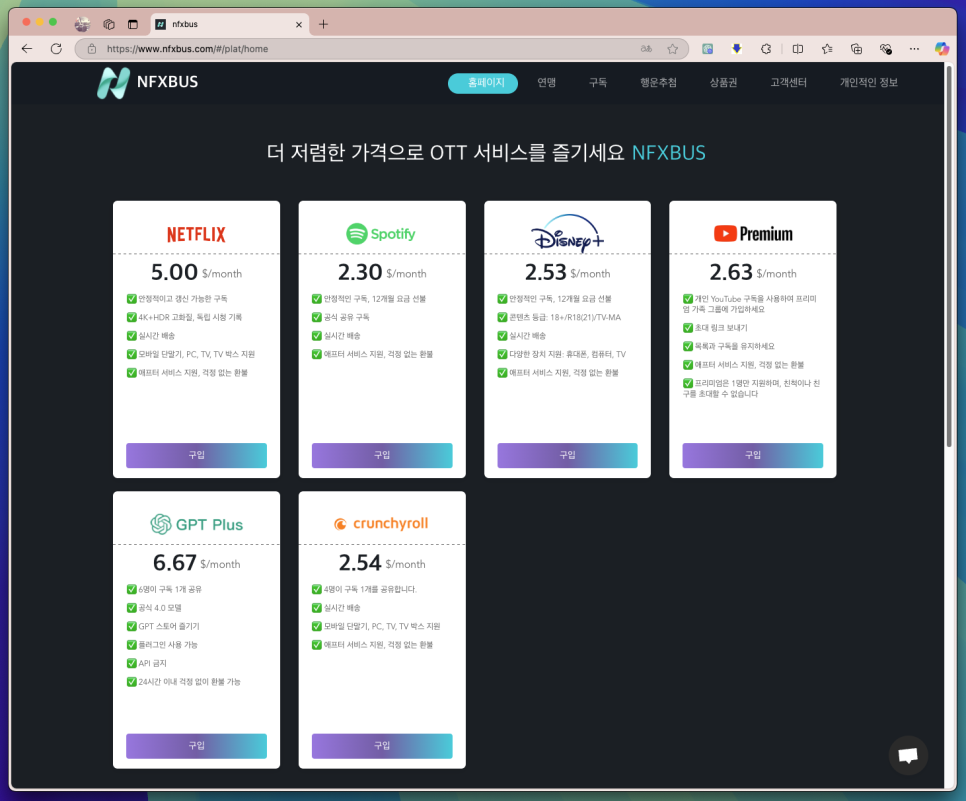Click the Disney+ 2.53 $/month price

tap(567, 272)
